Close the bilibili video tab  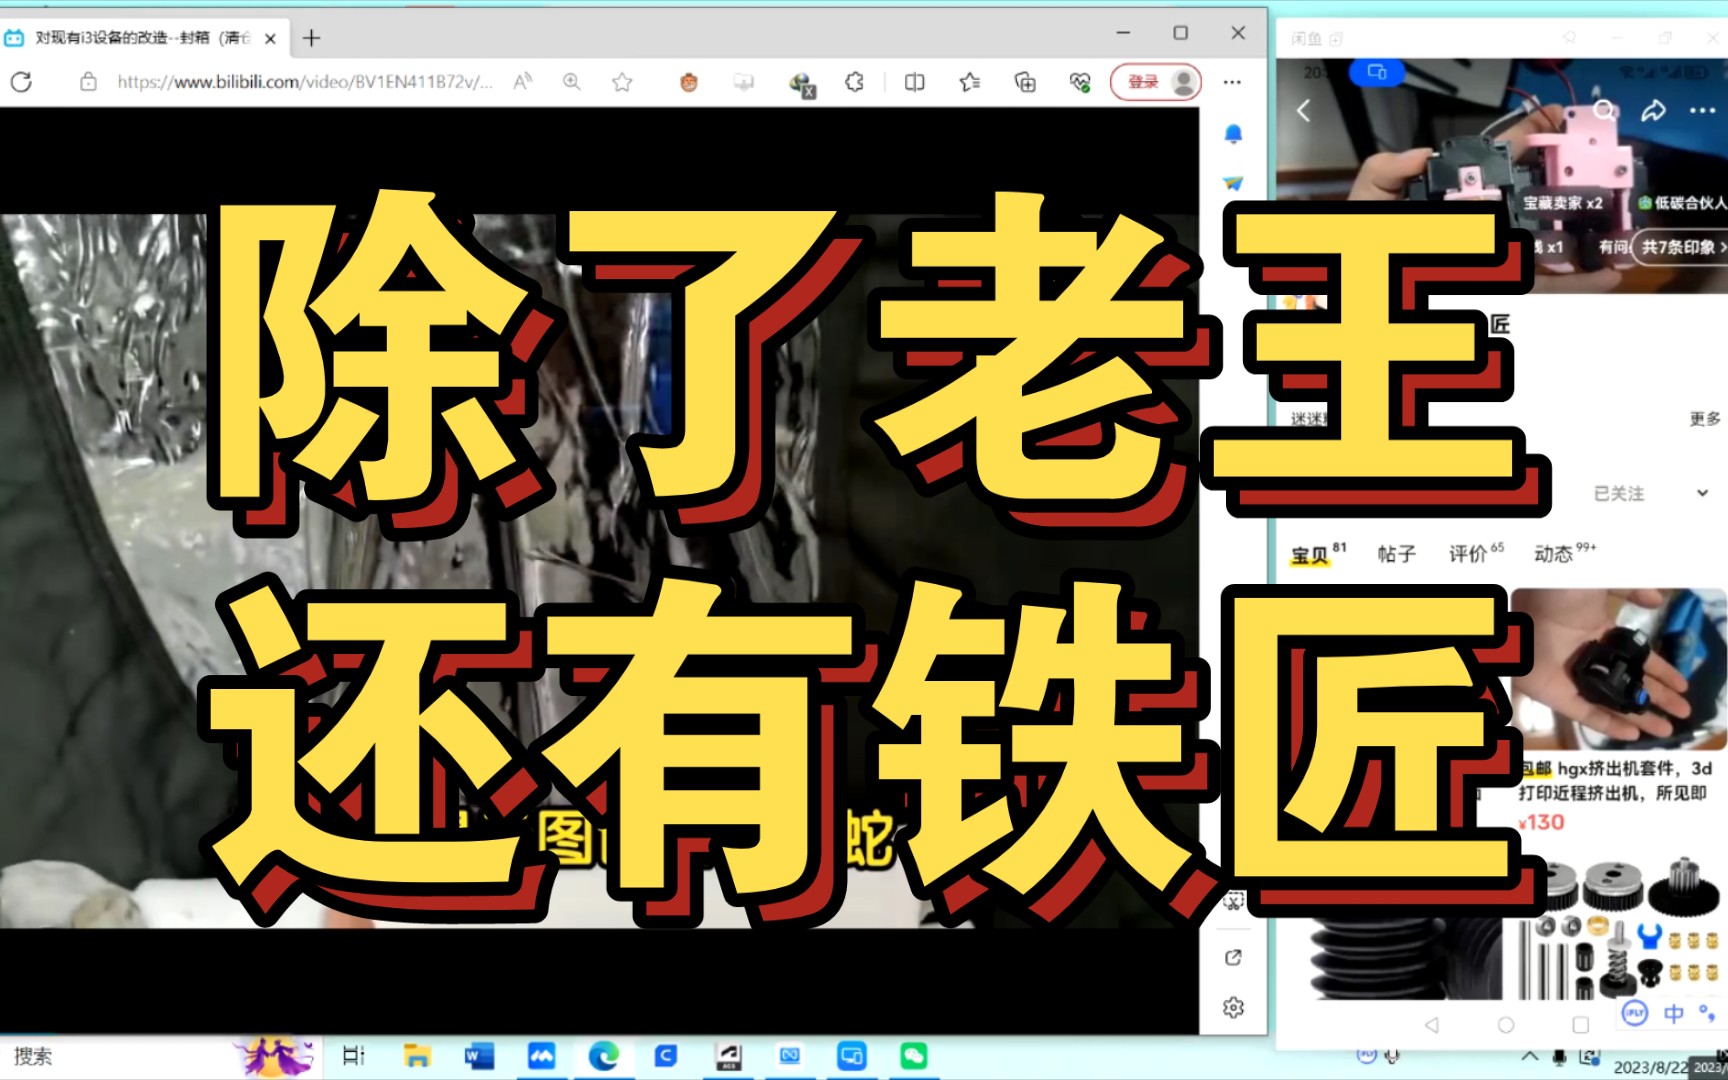(270, 38)
